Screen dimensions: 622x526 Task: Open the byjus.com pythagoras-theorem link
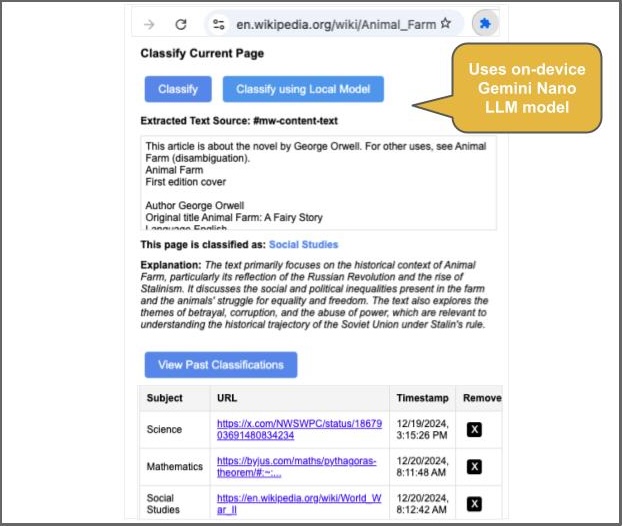click(x=296, y=466)
